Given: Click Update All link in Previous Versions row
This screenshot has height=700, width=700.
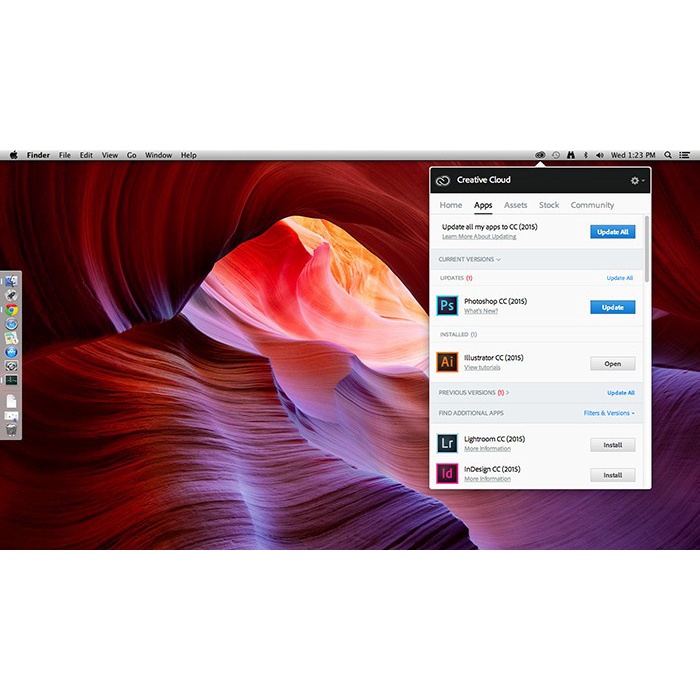Looking at the screenshot, I should pos(621,392).
